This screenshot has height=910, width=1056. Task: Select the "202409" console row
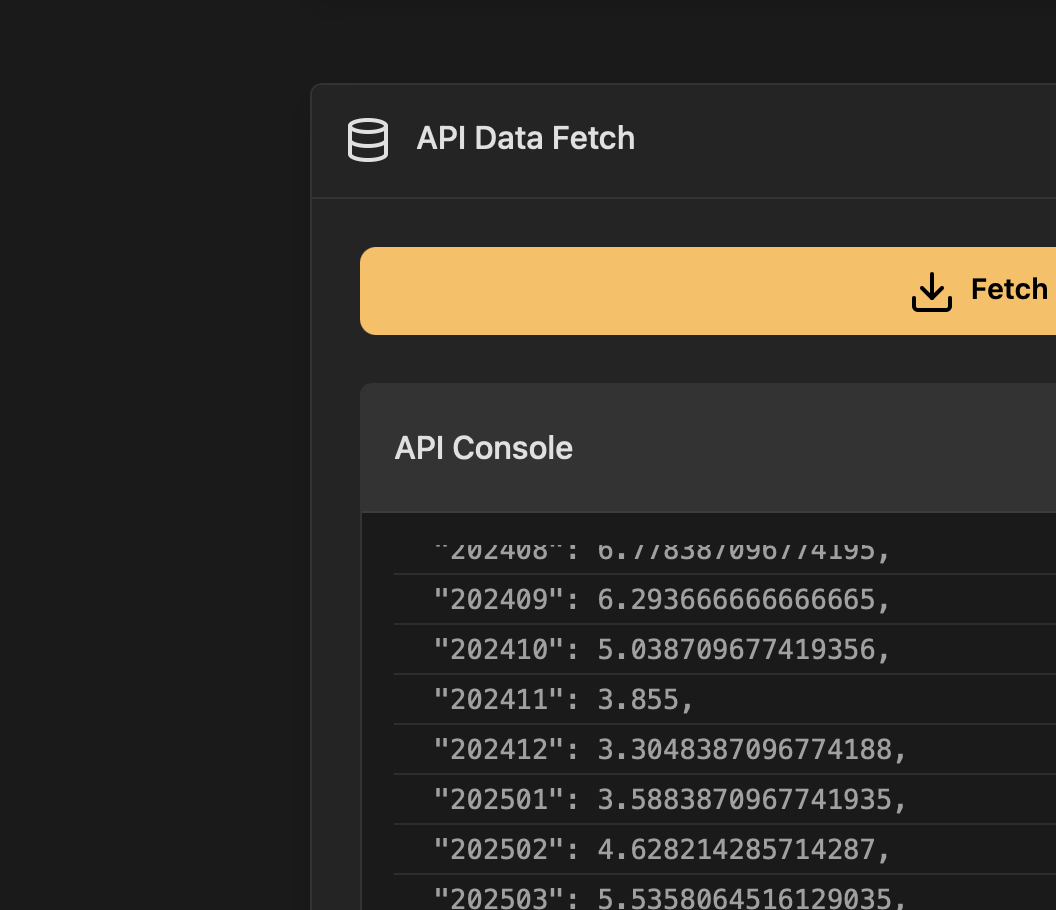point(725,599)
